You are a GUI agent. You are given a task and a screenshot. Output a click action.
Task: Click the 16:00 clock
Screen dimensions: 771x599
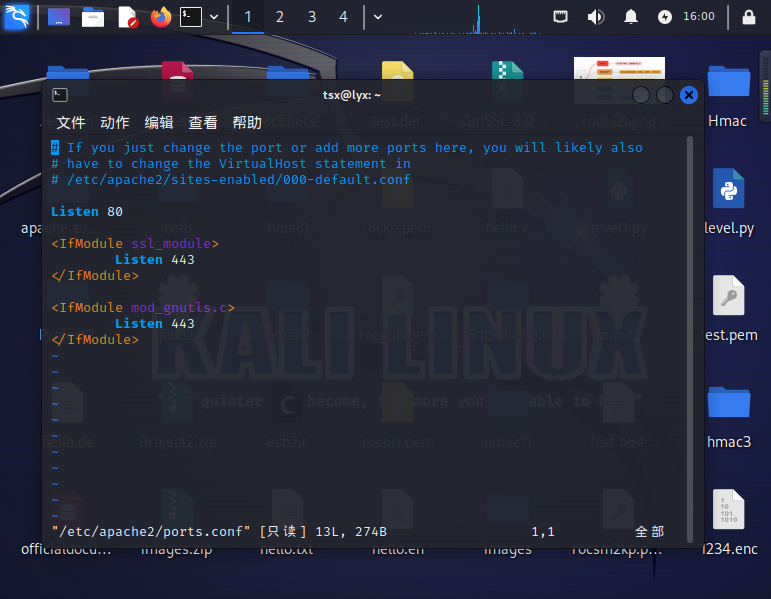(699, 16)
